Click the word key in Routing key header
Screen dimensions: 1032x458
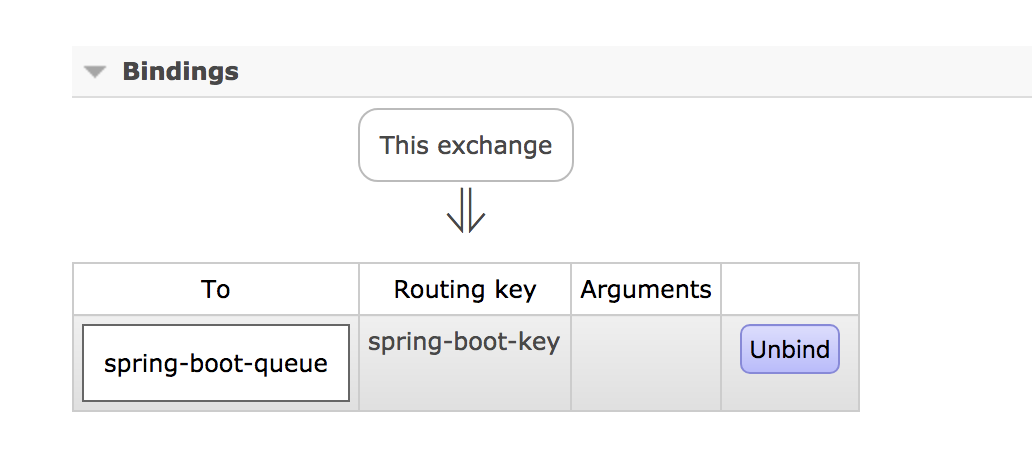pyautogui.click(x=516, y=290)
